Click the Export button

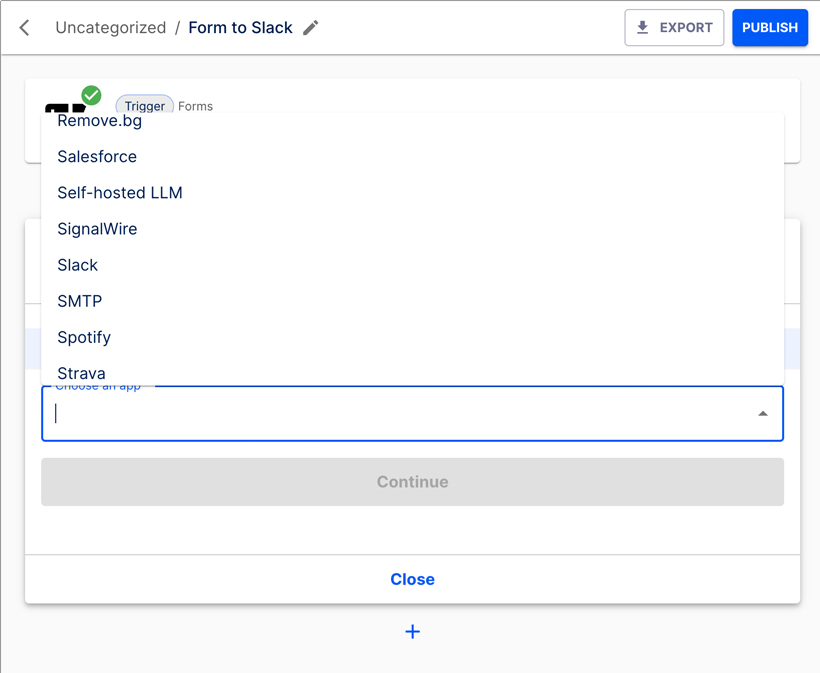tap(674, 28)
